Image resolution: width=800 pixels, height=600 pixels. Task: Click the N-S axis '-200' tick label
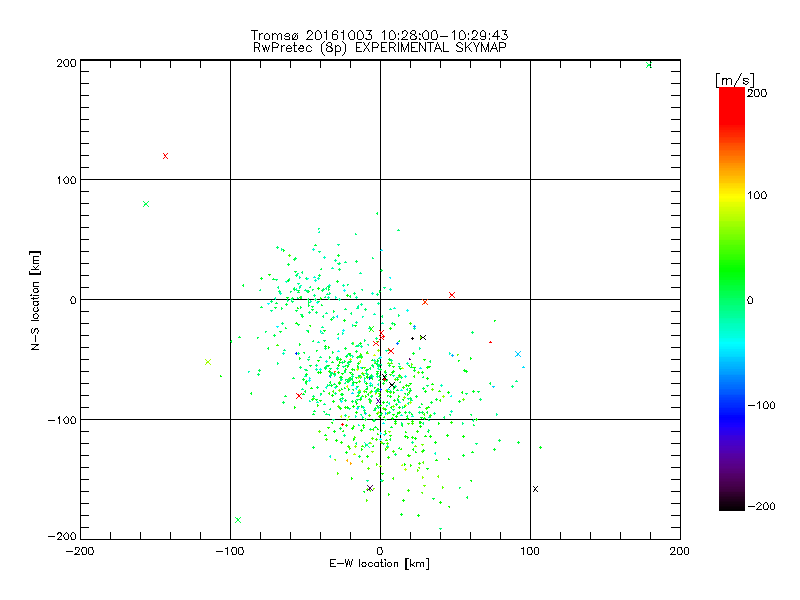click(63, 536)
